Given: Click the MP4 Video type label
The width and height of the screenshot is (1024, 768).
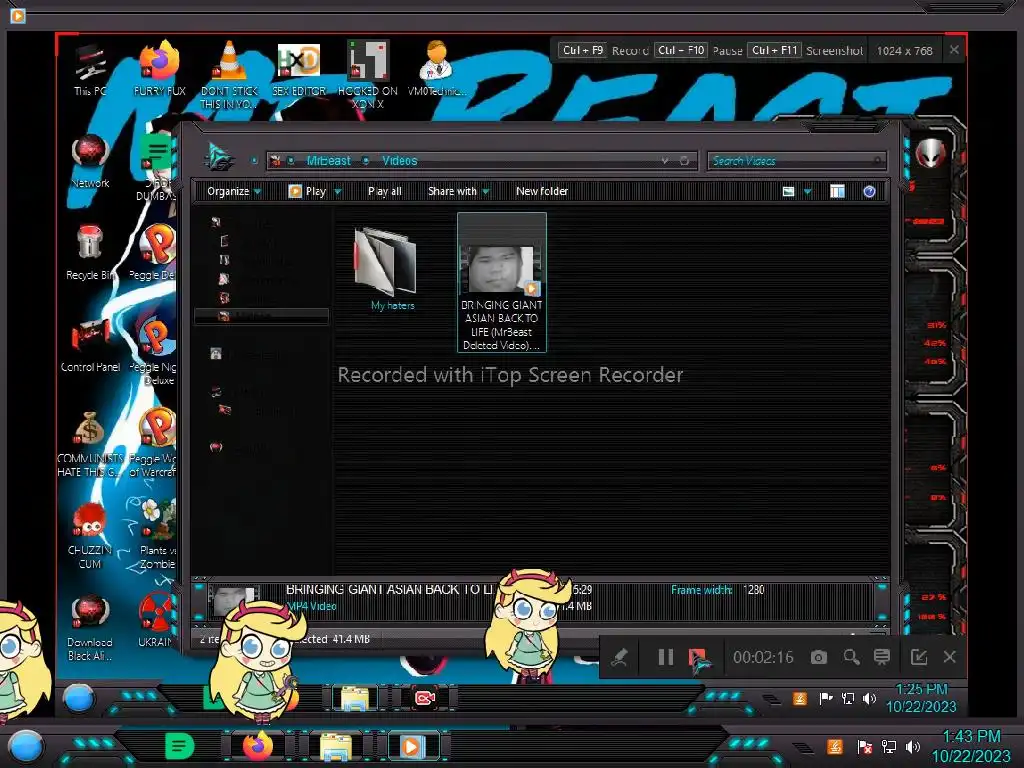Looking at the screenshot, I should (312, 606).
